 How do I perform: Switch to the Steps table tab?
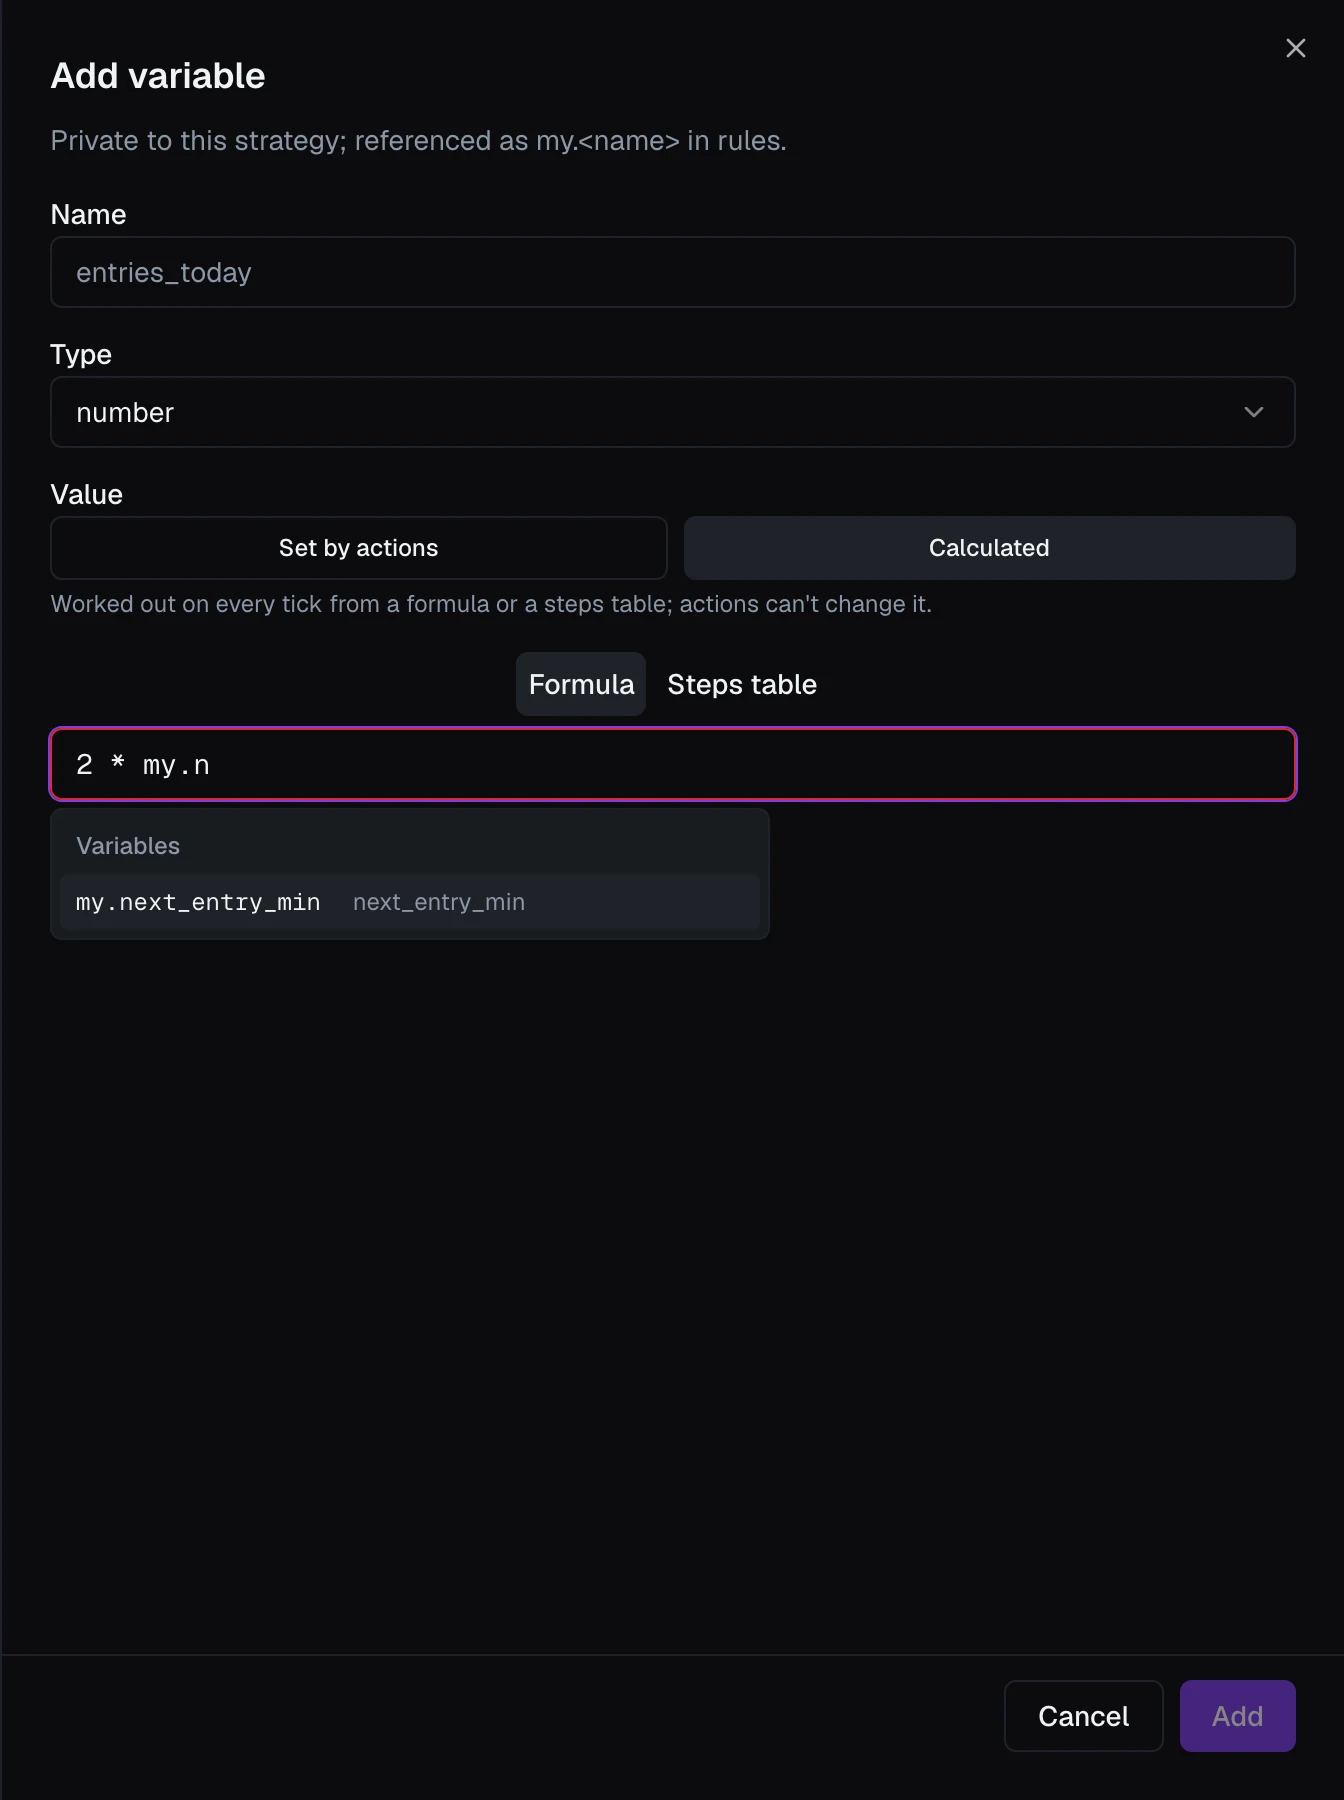pyautogui.click(x=742, y=684)
